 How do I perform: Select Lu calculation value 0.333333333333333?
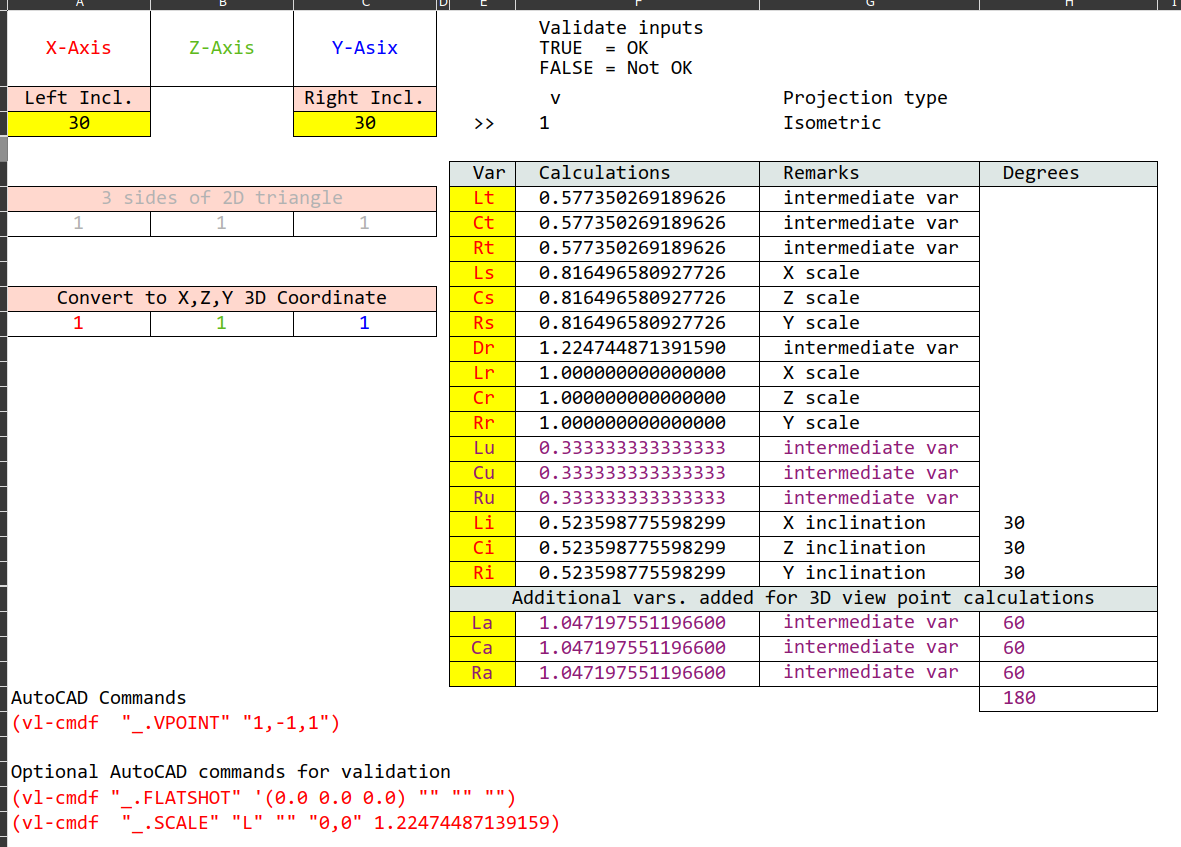pyautogui.click(x=637, y=449)
